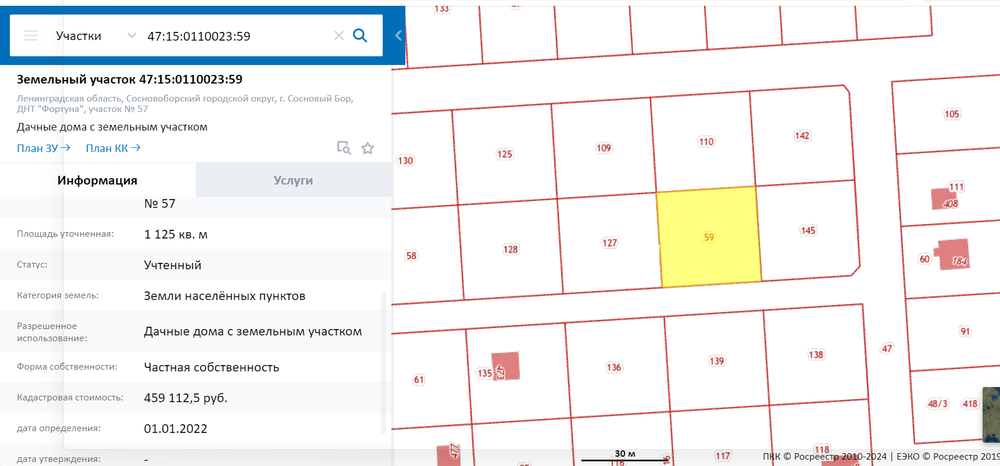
Task: Switch to the Информация tab
Action: (x=97, y=180)
